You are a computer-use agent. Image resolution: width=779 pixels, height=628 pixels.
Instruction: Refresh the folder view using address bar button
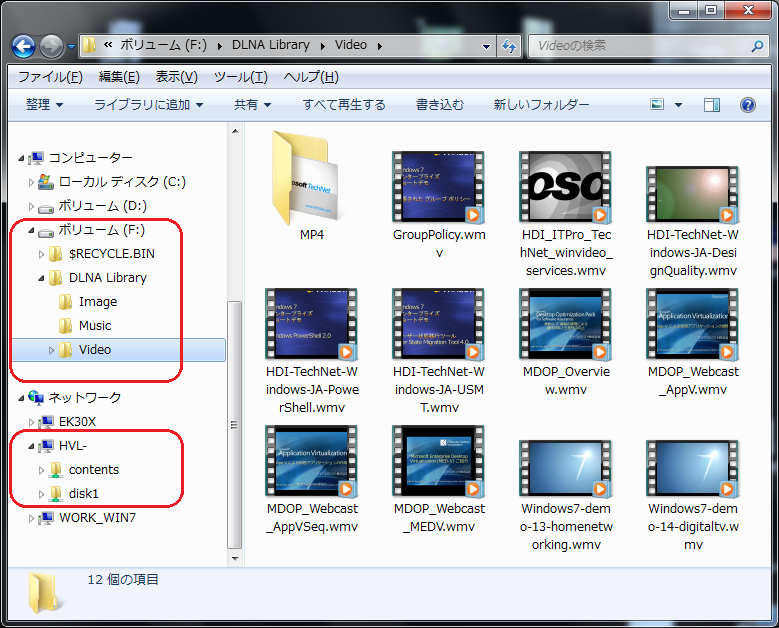pyautogui.click(x=509, y=46)
